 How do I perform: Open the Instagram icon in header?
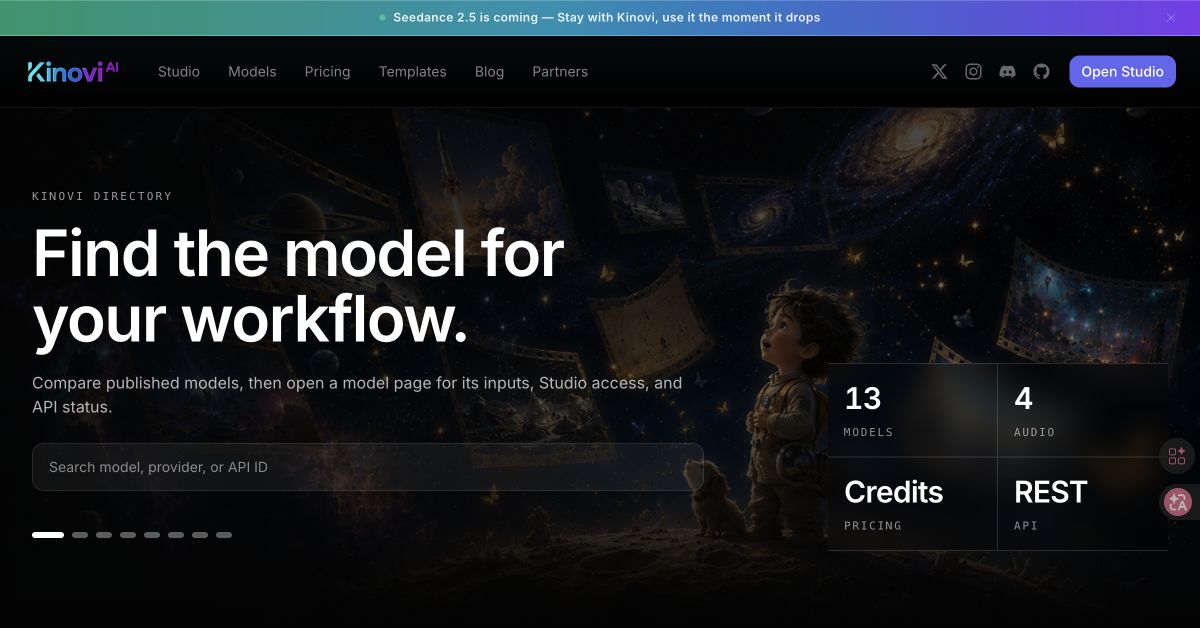973,72
